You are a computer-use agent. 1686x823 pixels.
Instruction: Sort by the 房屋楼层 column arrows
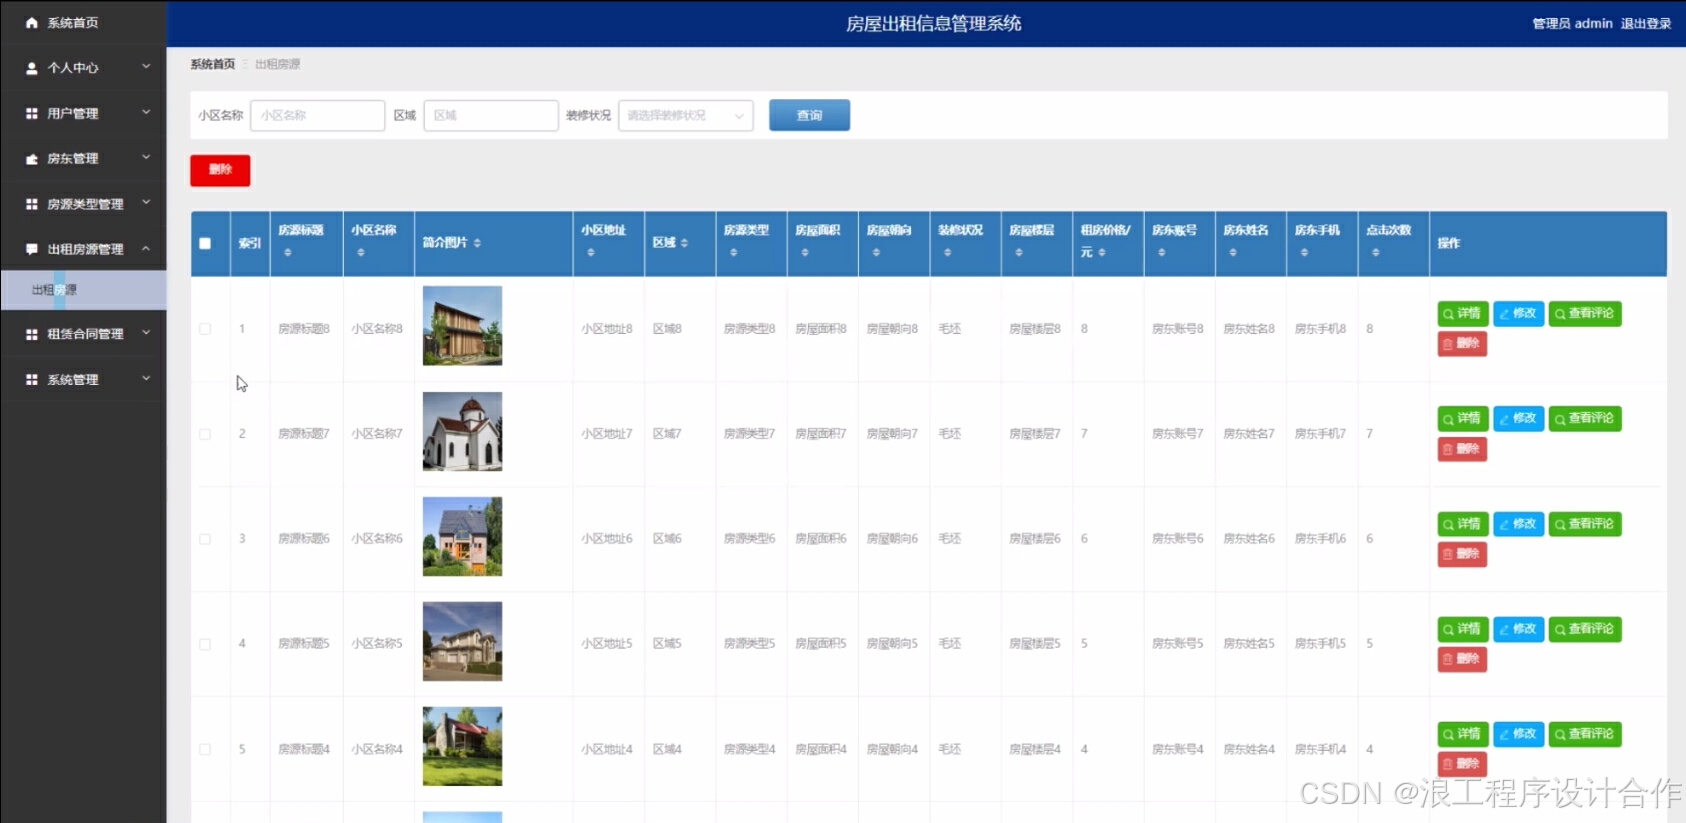click(x=1019, y=253)
